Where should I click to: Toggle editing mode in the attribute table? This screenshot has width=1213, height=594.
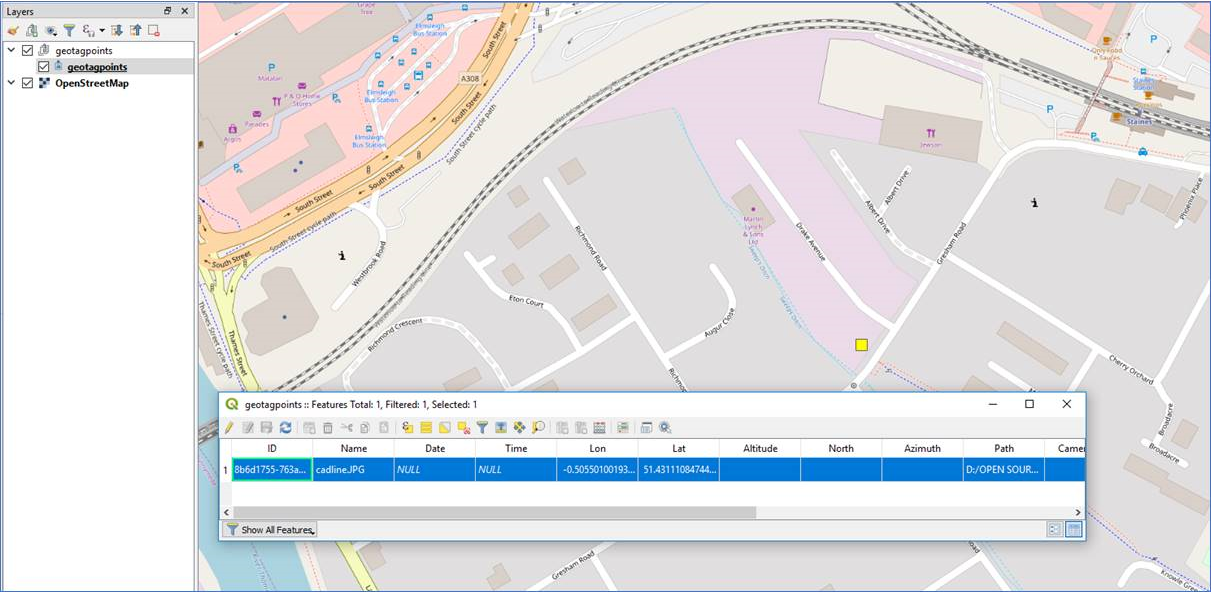pos(227,428)
